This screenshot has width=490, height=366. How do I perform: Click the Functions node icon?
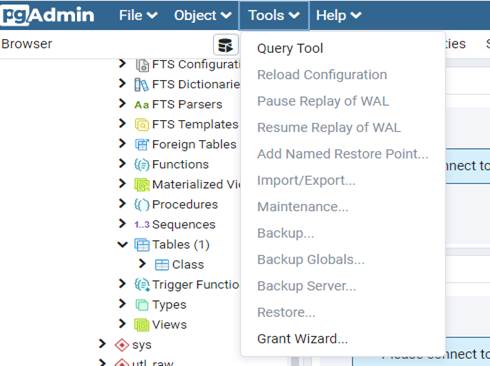click(x=142, y=165)
